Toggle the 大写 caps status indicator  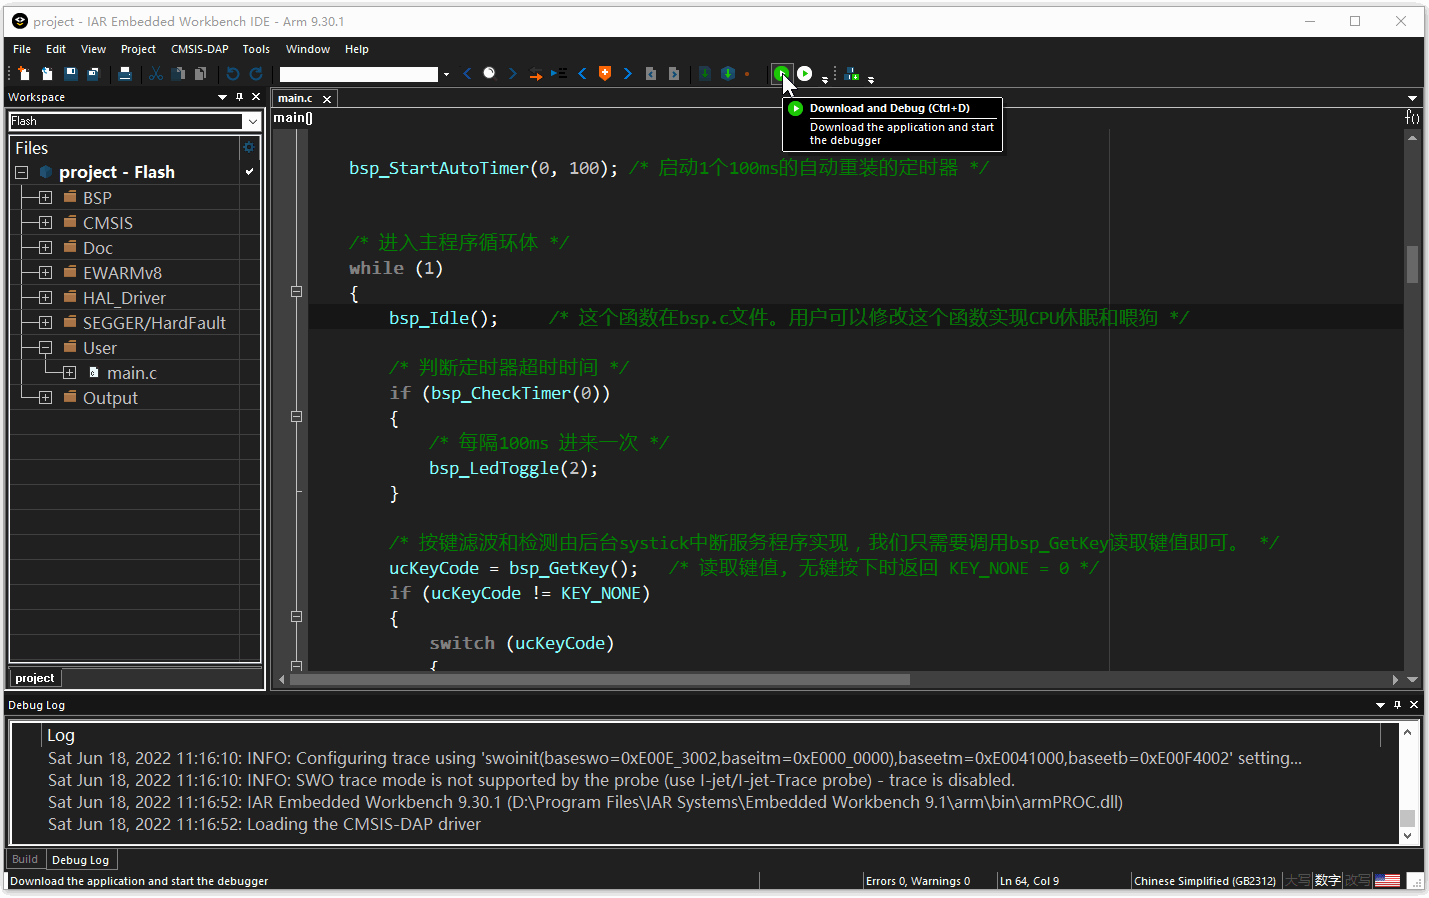[x=1298, y=881]
